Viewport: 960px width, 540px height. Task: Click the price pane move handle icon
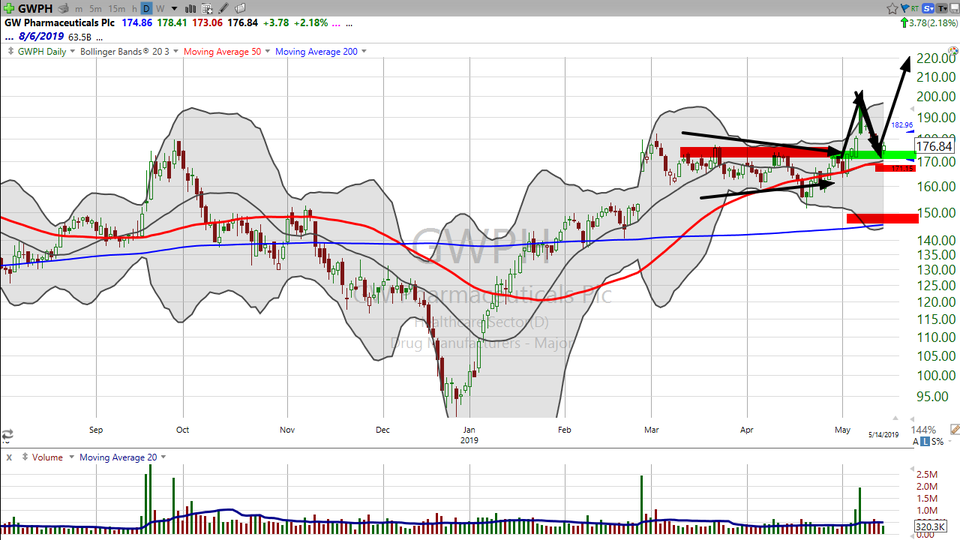click(10, 51)
